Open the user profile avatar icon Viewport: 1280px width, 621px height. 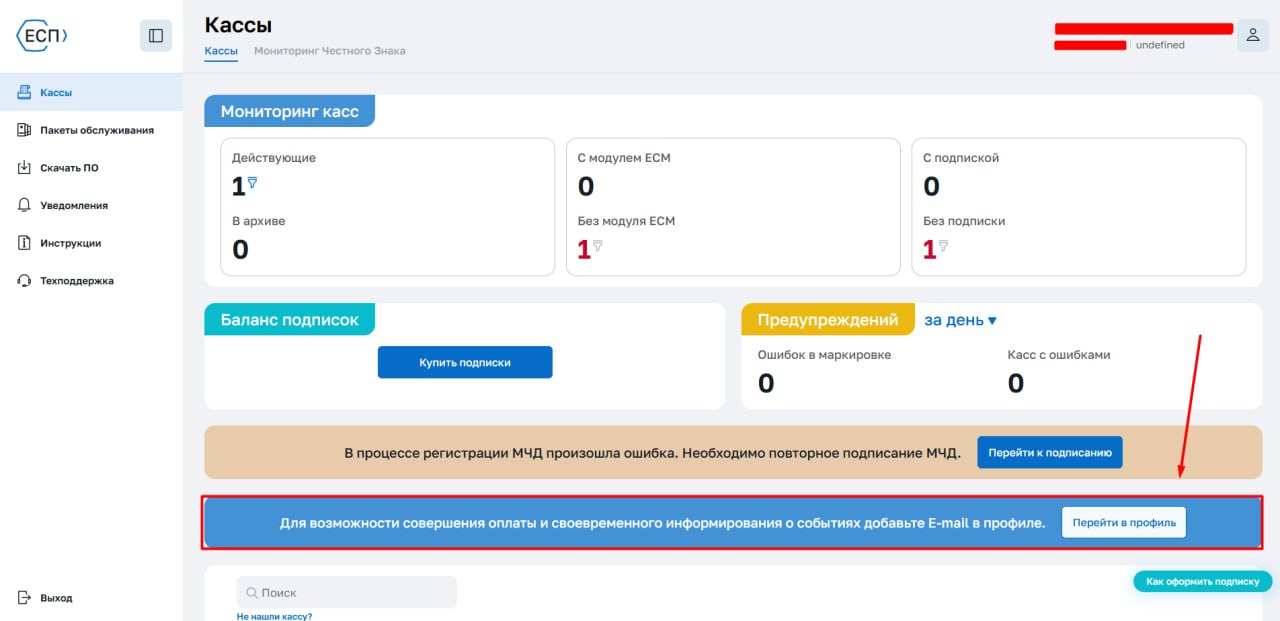pyautogui.click(x=1252, y=36)
